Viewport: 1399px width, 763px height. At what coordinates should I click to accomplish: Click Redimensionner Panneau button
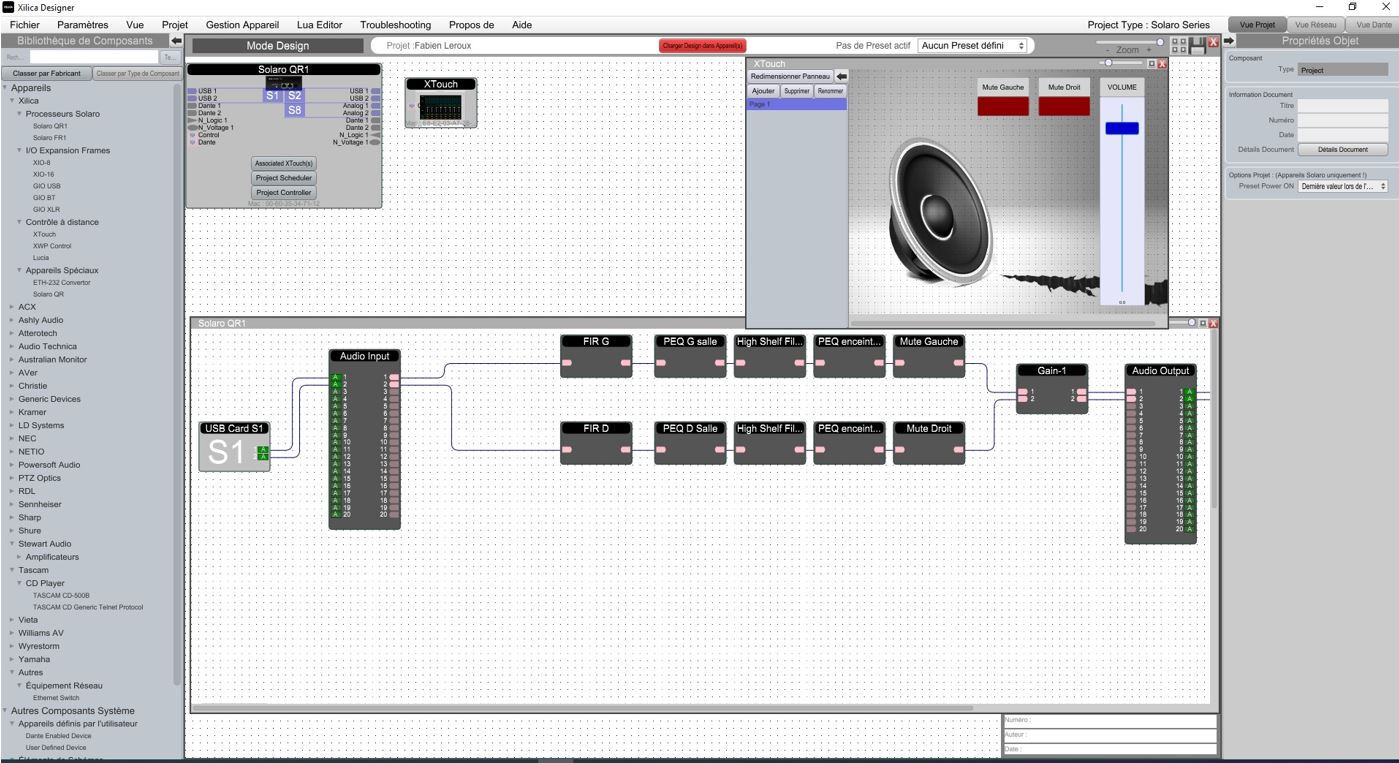790,76
